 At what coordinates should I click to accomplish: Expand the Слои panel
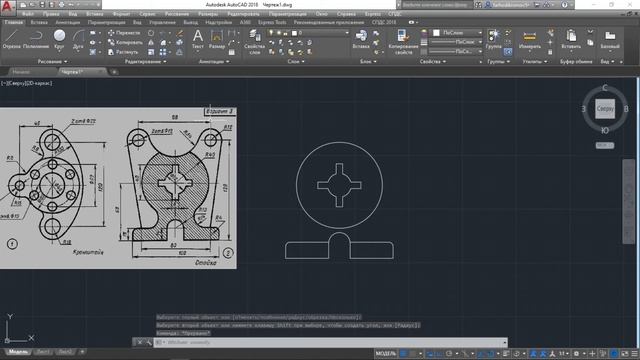[x=296, y=62]
